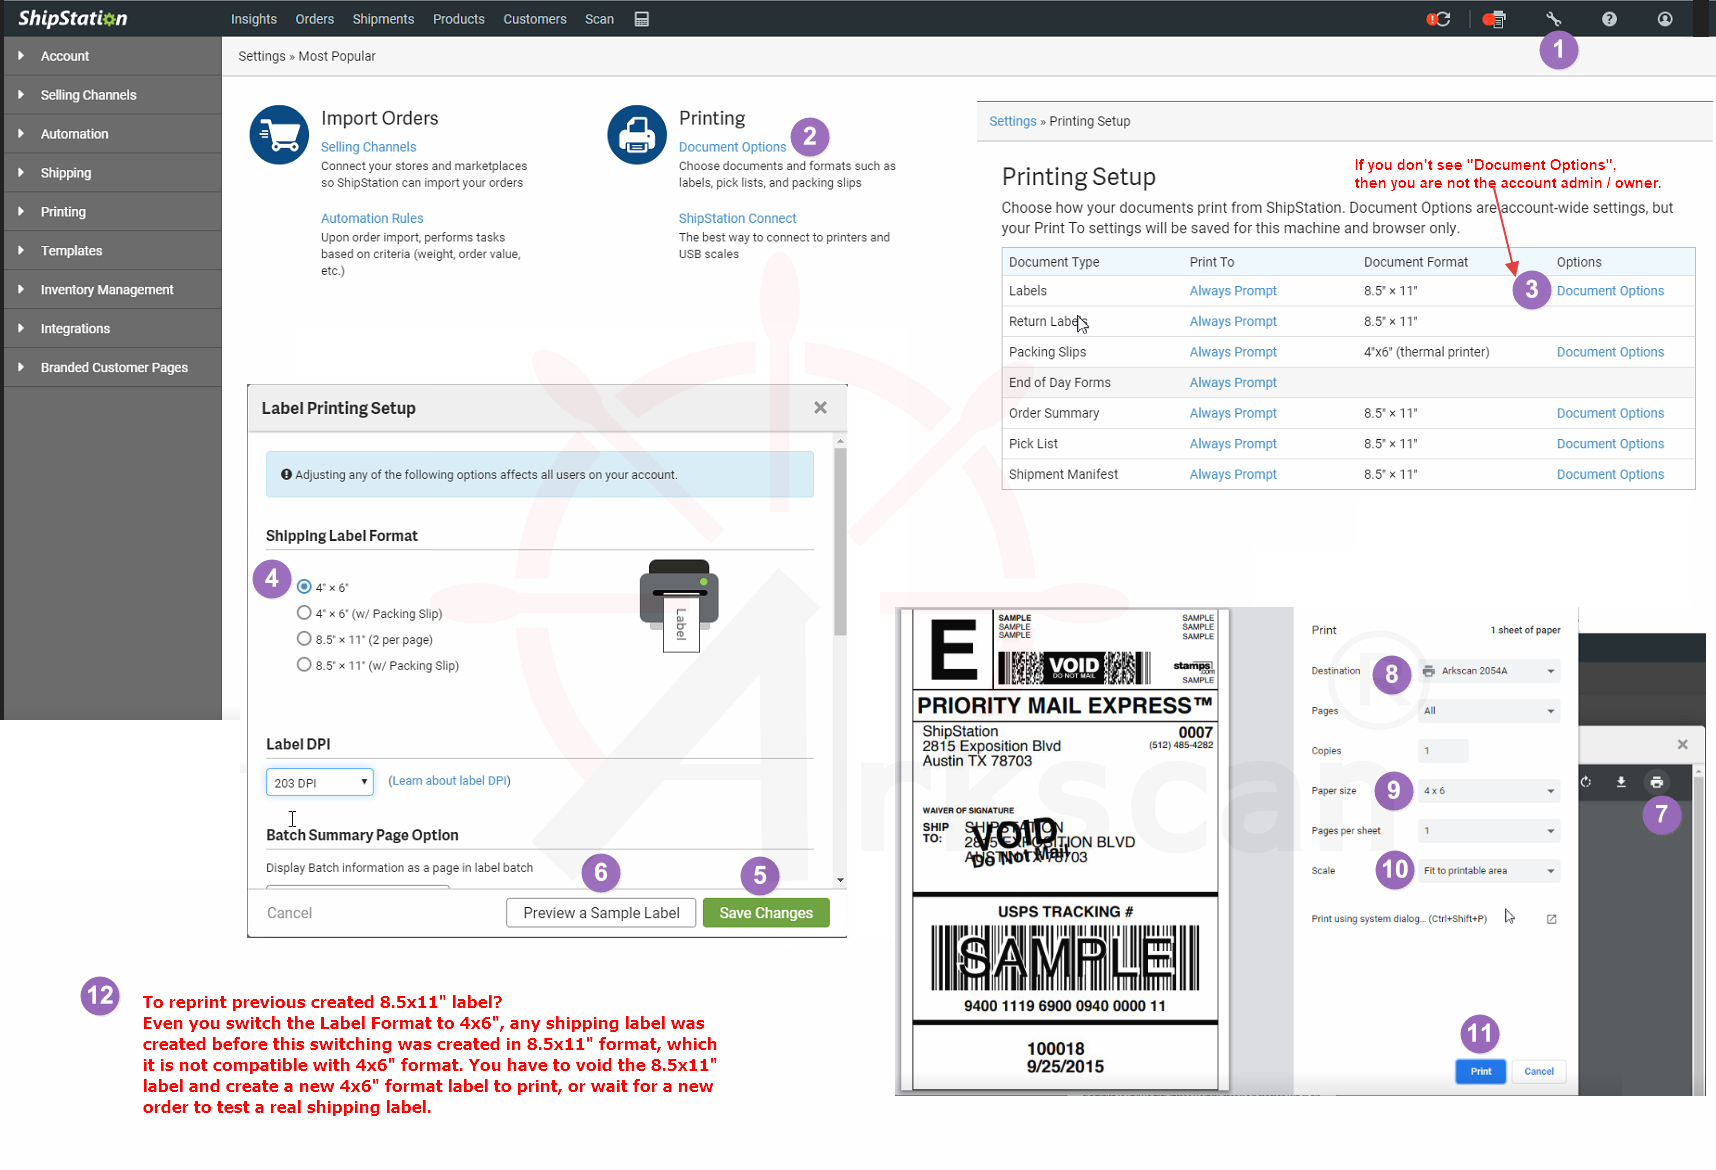This screenshot has height=1170, width=1716.
Task: Click the ShipStation logo
Action: [x=73, y=18]
